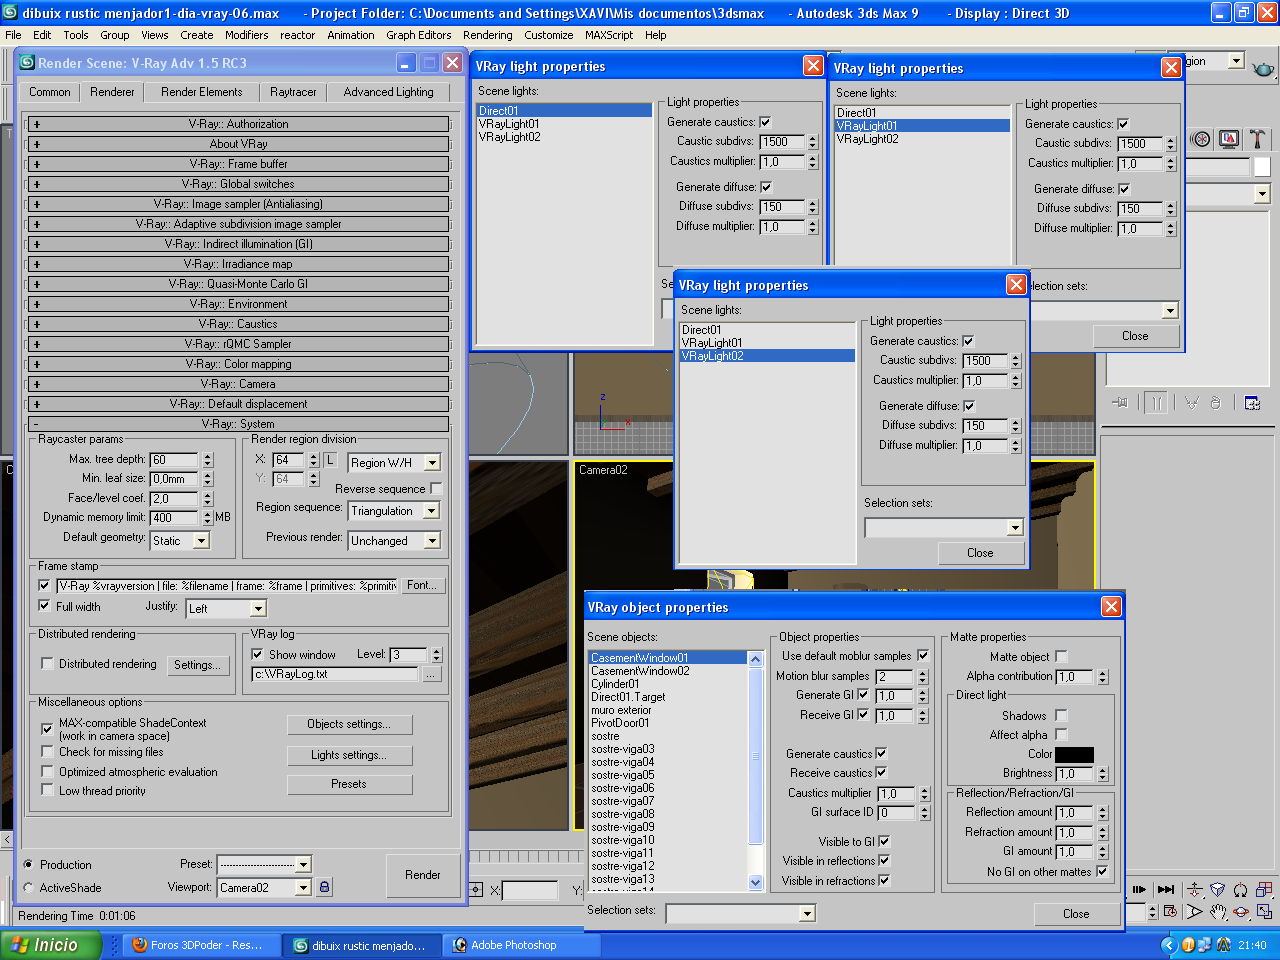Select CasementWindow02 in scene objects list
This screenshot has width=1280, height=960.
click(640, 671)
